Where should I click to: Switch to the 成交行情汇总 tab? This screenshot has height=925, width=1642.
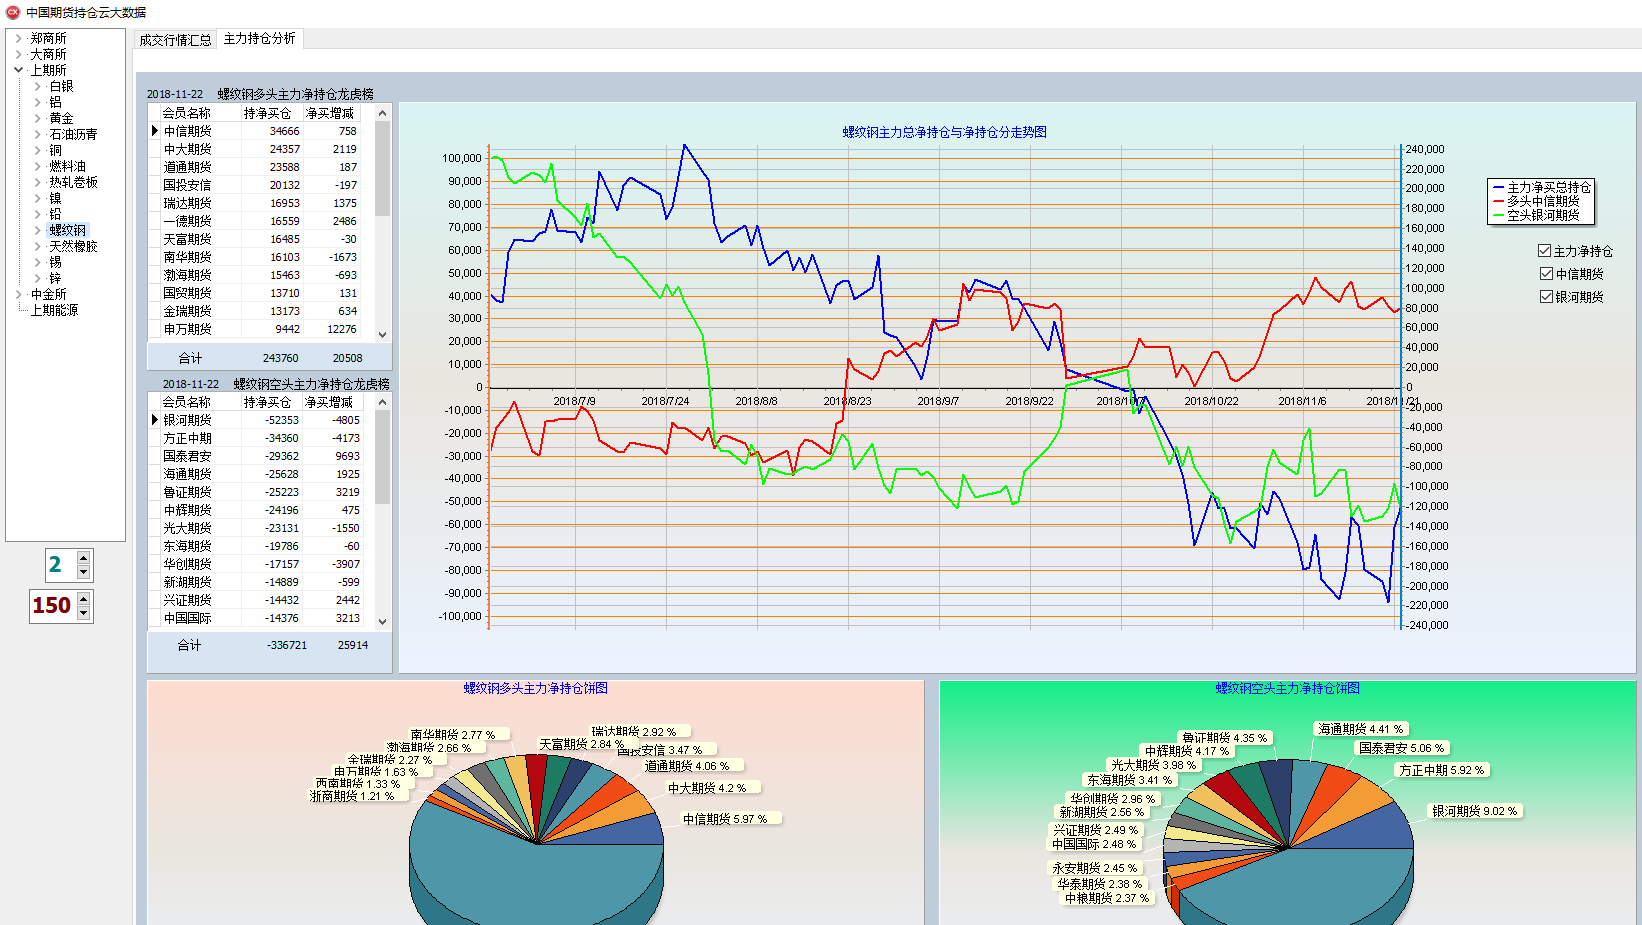pyautogui.click(x=175, y=40)
